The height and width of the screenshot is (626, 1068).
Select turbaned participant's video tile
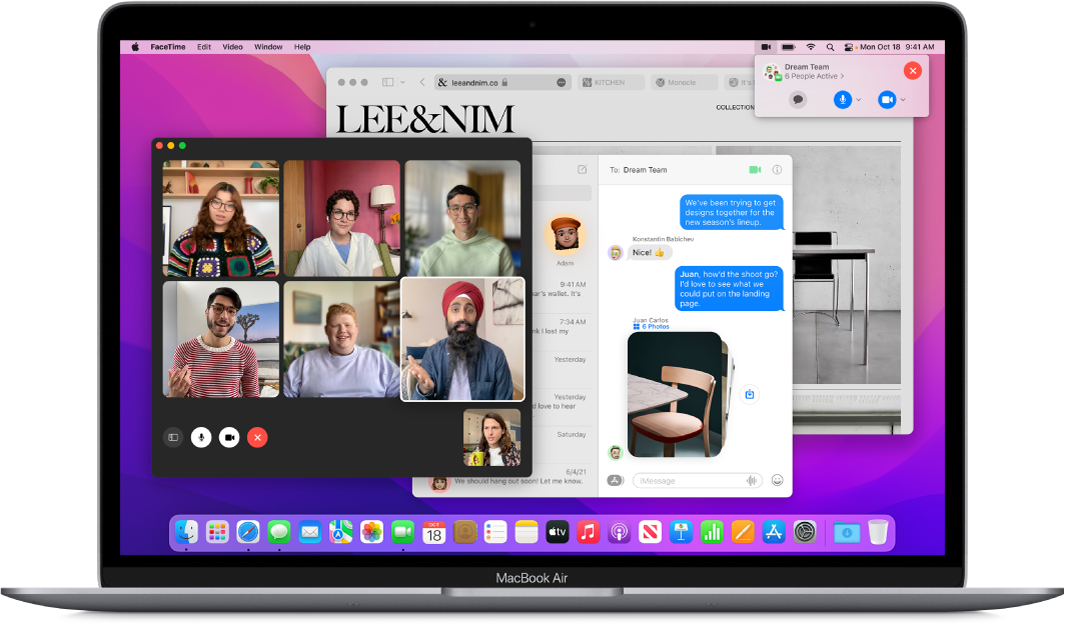coord(462,339)
